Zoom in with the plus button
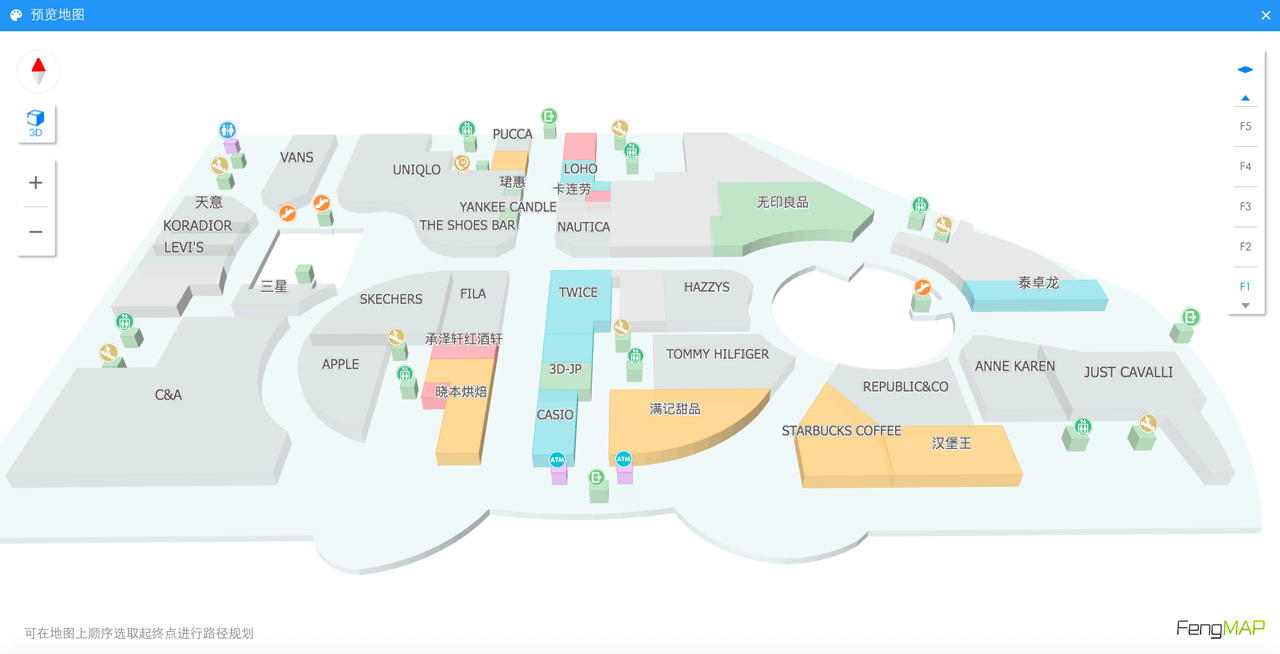The height and width of the screenshot is (654, 1280). point(36,183)
